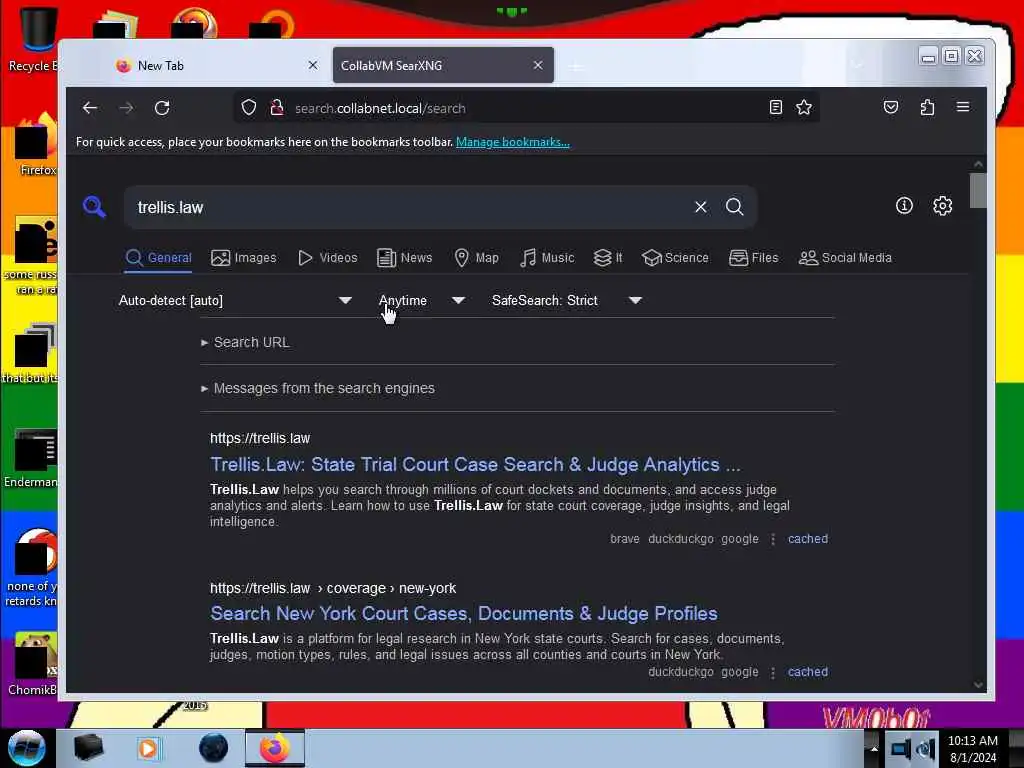Select the Map search category
This screenshot has width=1024, height=768.
pyautogui.click(x=477, y=258)
